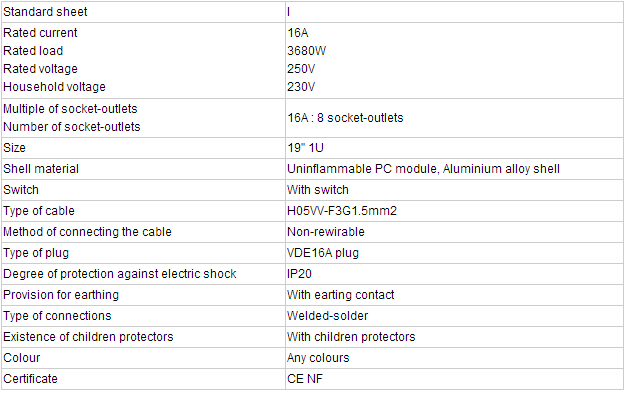Select 'With earting contact' text
The height and width of the screenshot is (395, 626).
point(341,295)
